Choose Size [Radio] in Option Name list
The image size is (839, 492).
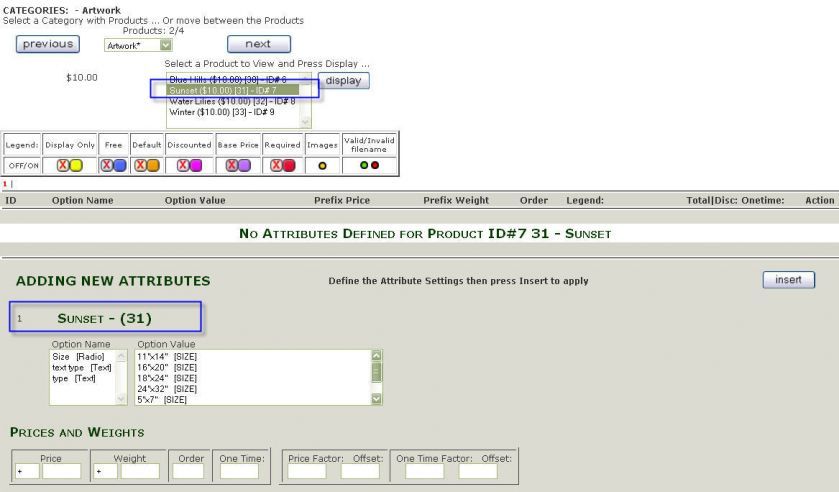pyautogui.click(x=78, y=356)
